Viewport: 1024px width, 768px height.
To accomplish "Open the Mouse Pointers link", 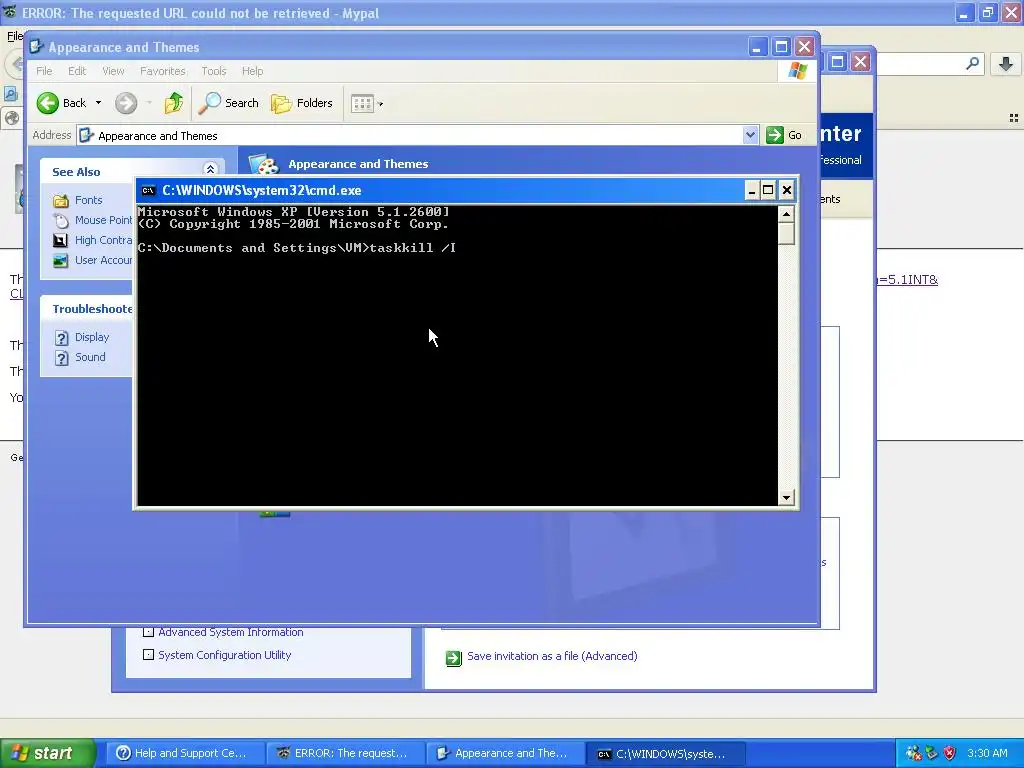I will coord(103,220).
